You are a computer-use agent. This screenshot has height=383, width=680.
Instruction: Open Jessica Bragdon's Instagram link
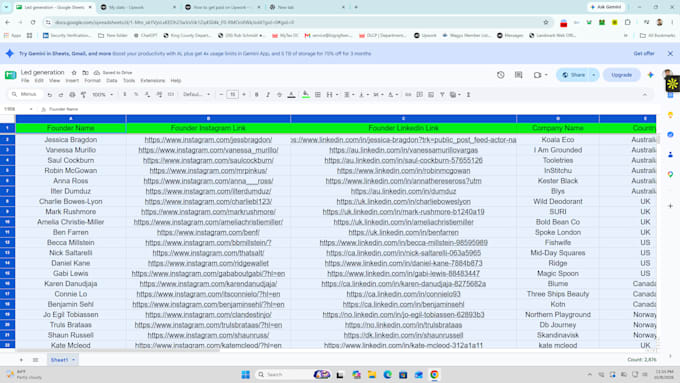click(x=208, y=140)
